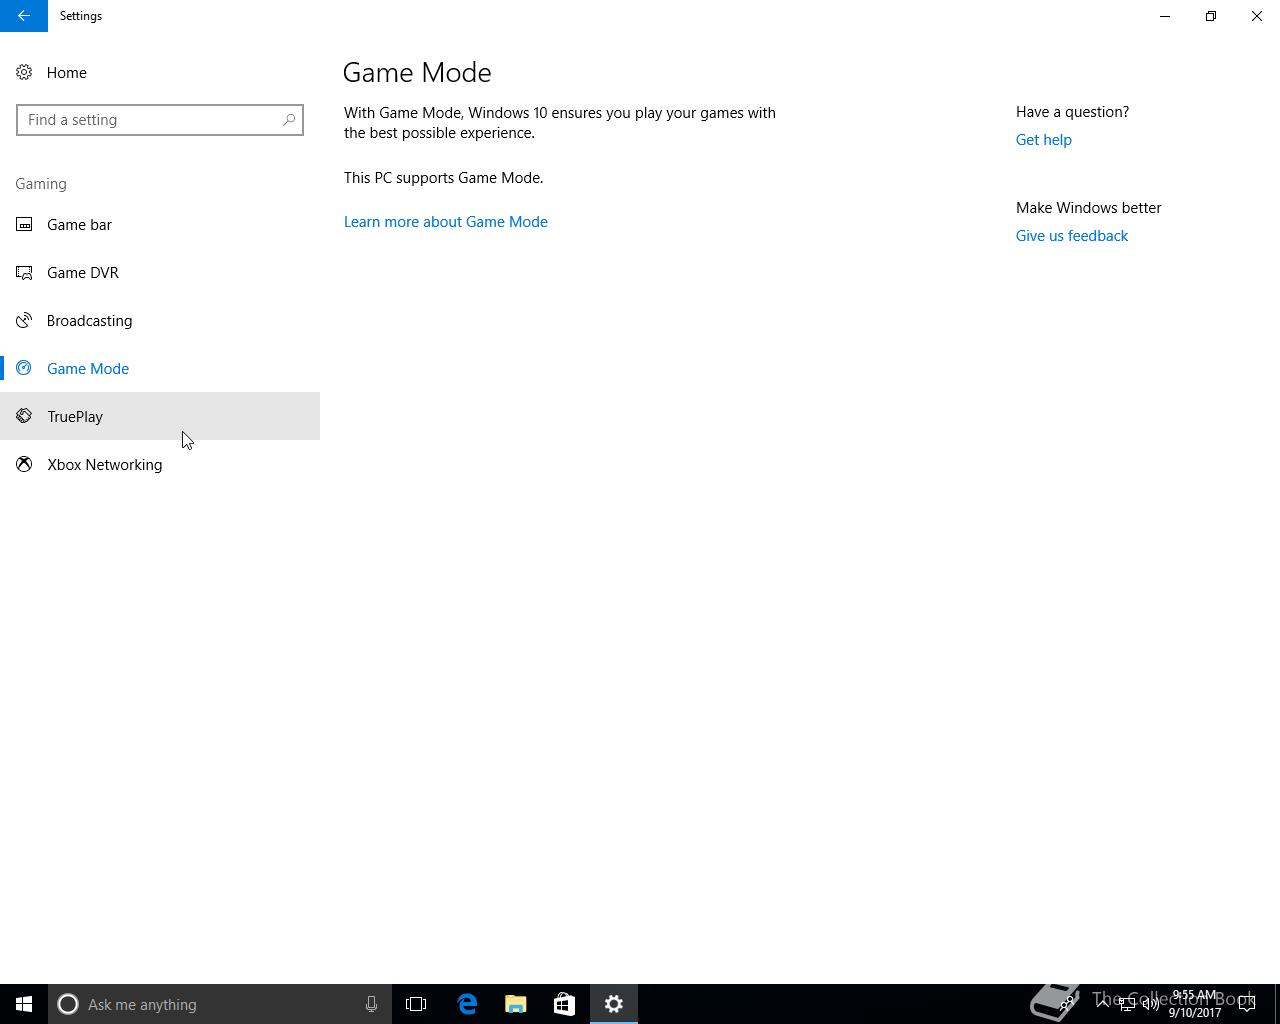The width and height of the screenshot is (1280, 1024).
Task: Click the "Make Windows better" heading
Action: tap(1089, 208)
